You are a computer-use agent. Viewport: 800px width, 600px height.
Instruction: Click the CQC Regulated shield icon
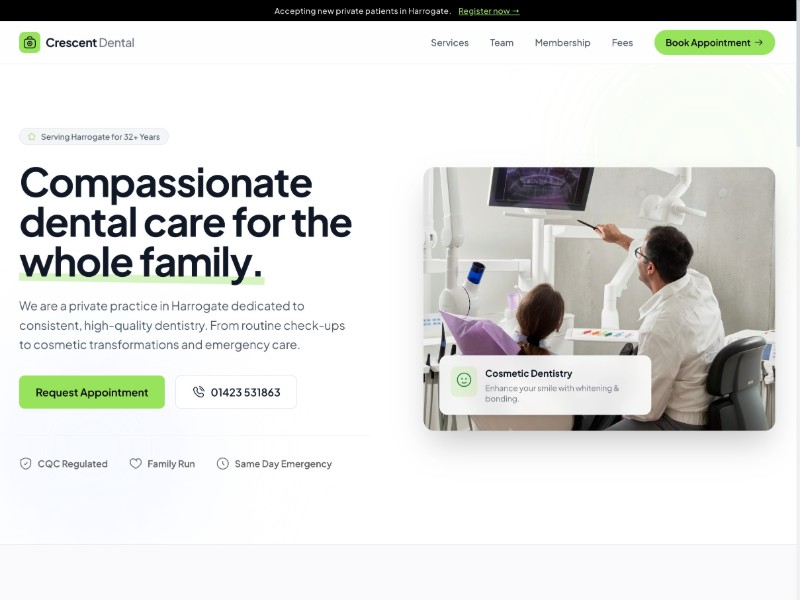pyautogui.click(x=26, y=464)
